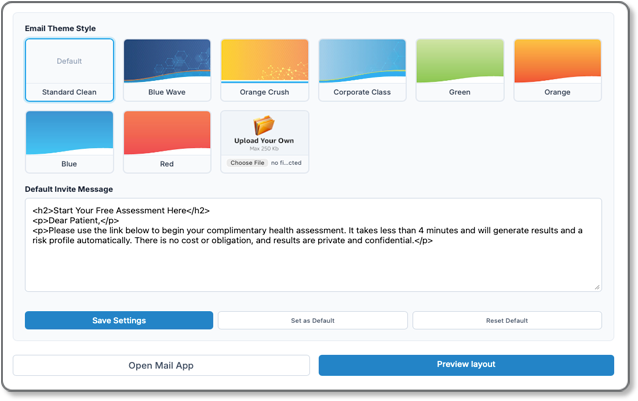This screenshot has width=638, height=401.
Task: Choose the Green theme style
Action: pyautogui.click(x=460, y=70)
